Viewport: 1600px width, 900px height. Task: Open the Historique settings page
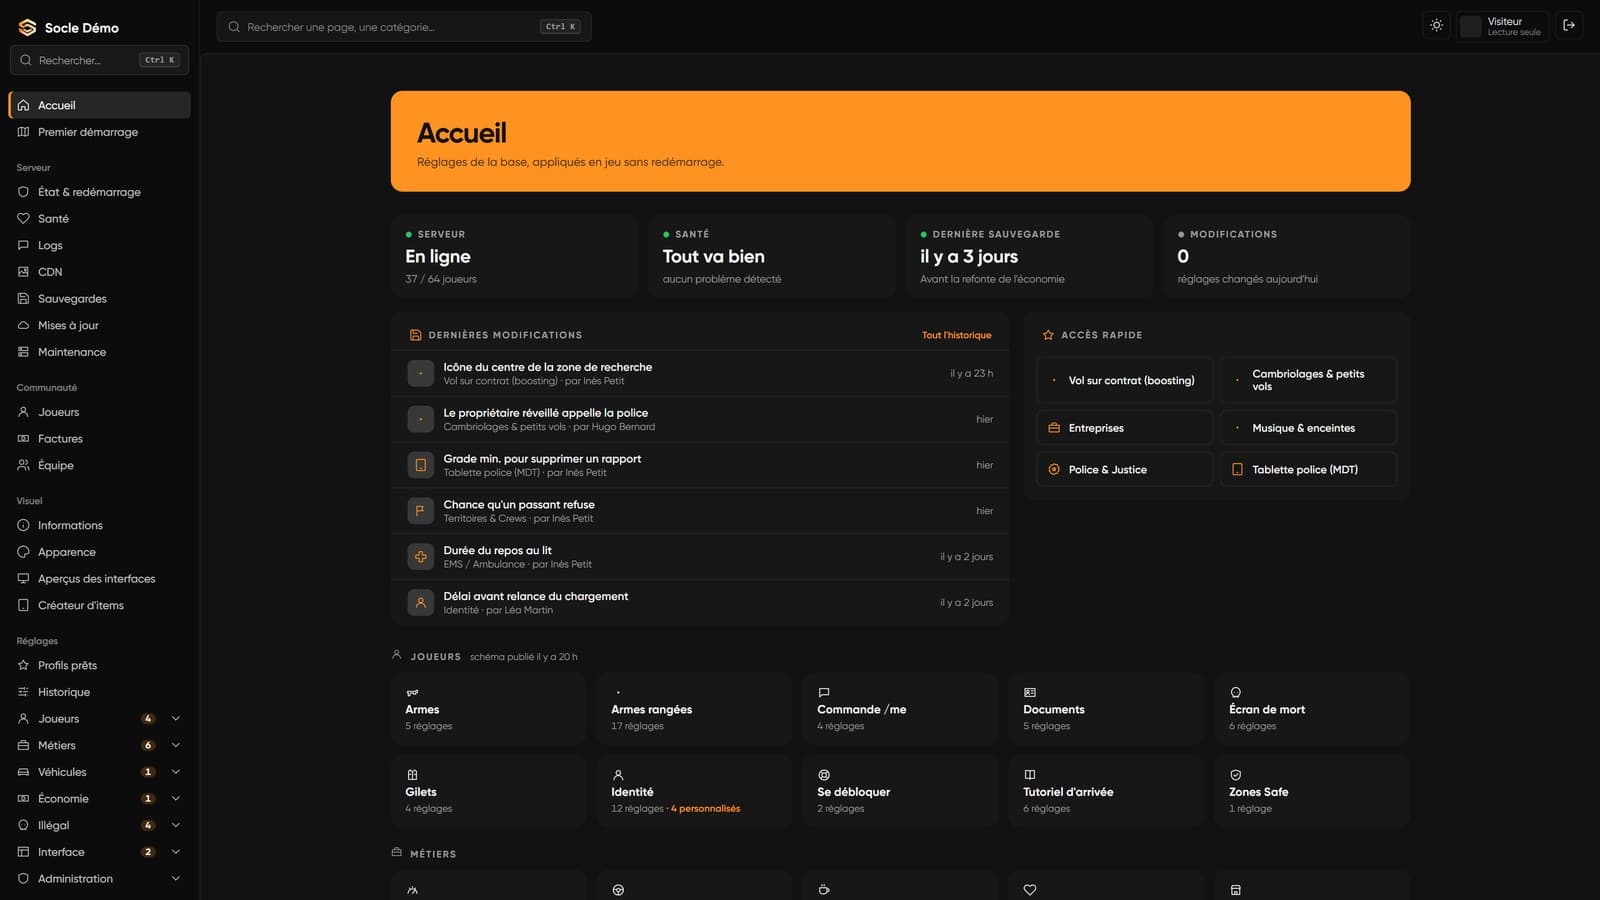[99, 692]
